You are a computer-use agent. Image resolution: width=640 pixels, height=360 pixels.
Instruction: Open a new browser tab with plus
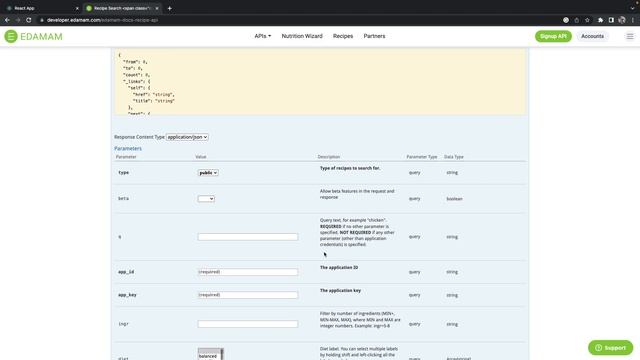169,8
